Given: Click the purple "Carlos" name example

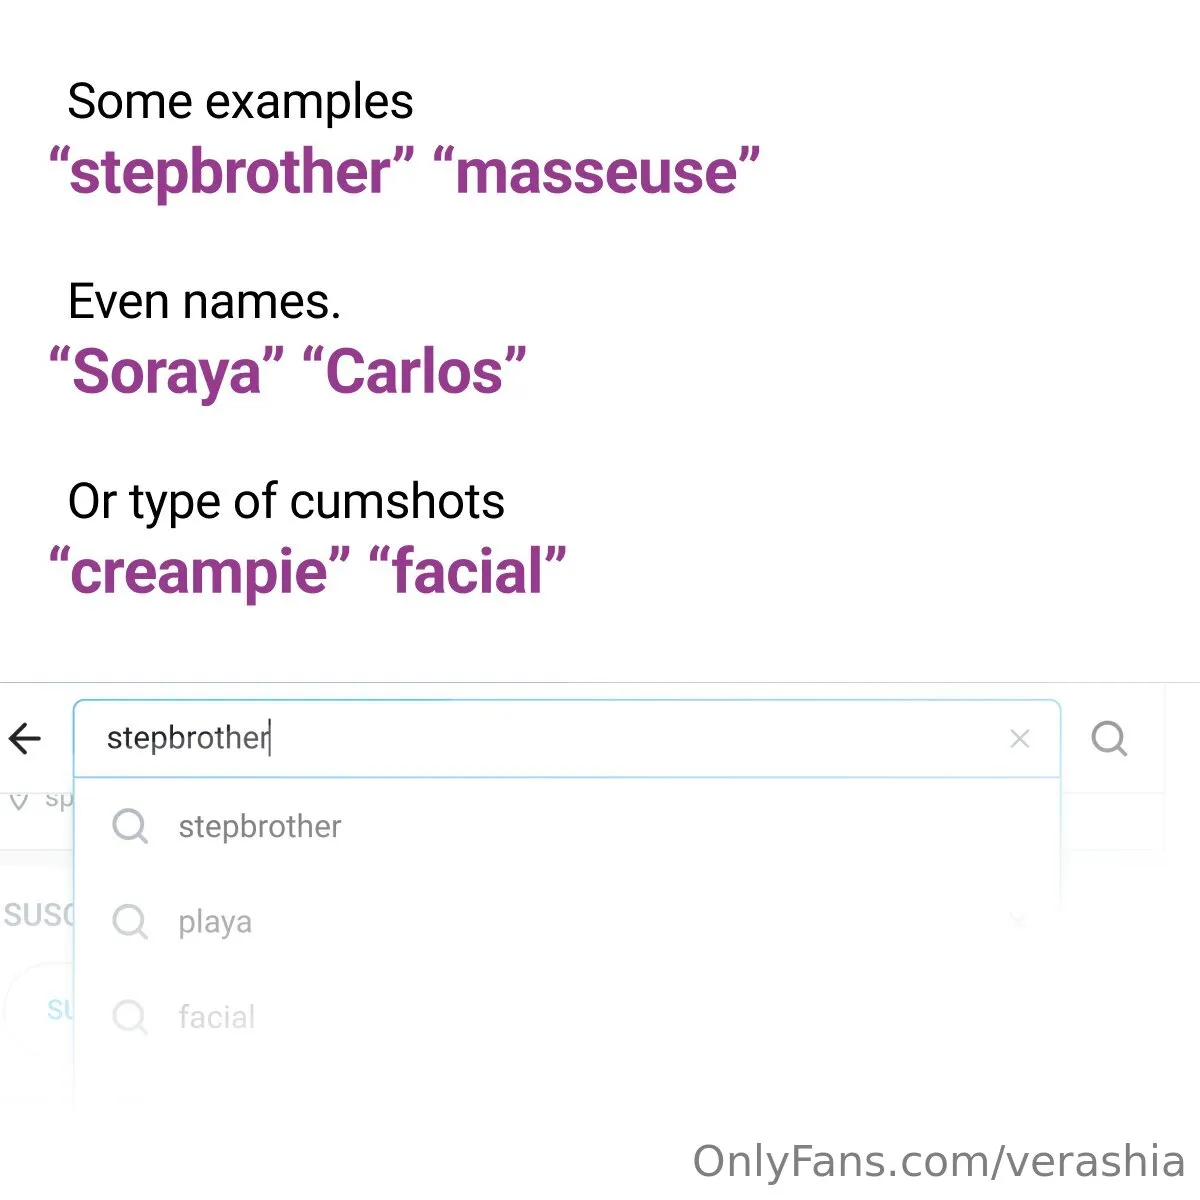Looking at the screenshot, I should tap(413, 372).
